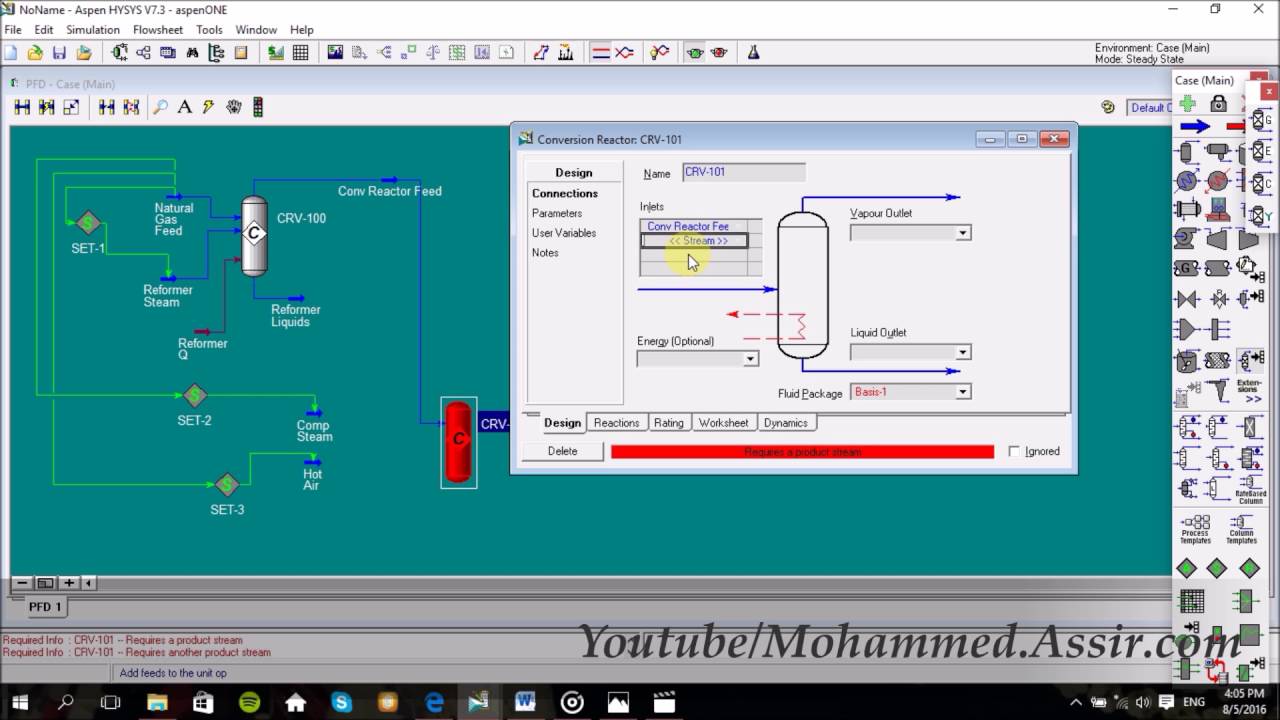Click the PFD lightning bolt quick-route icon
The image size is (1280, 720).
208,107
